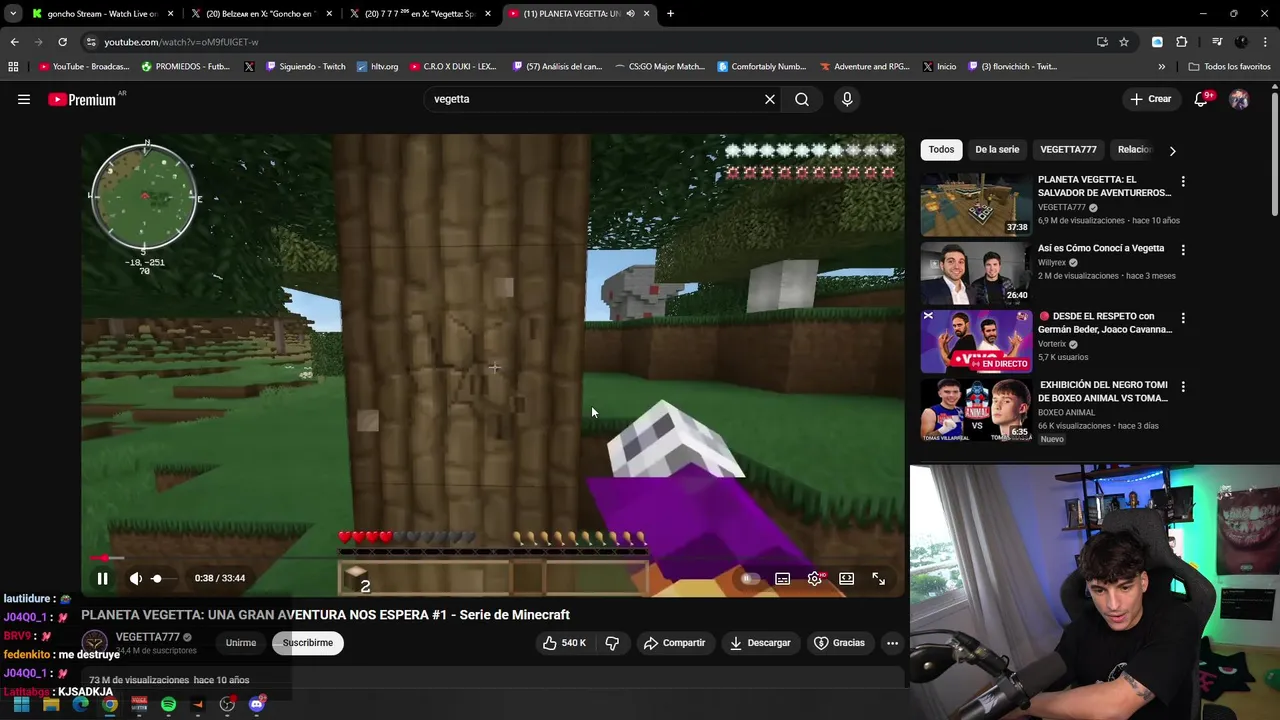Adjust the volume slider in the player
Image resolution: width=1280 pixels, height=720 pixels.
coord(165,578)
